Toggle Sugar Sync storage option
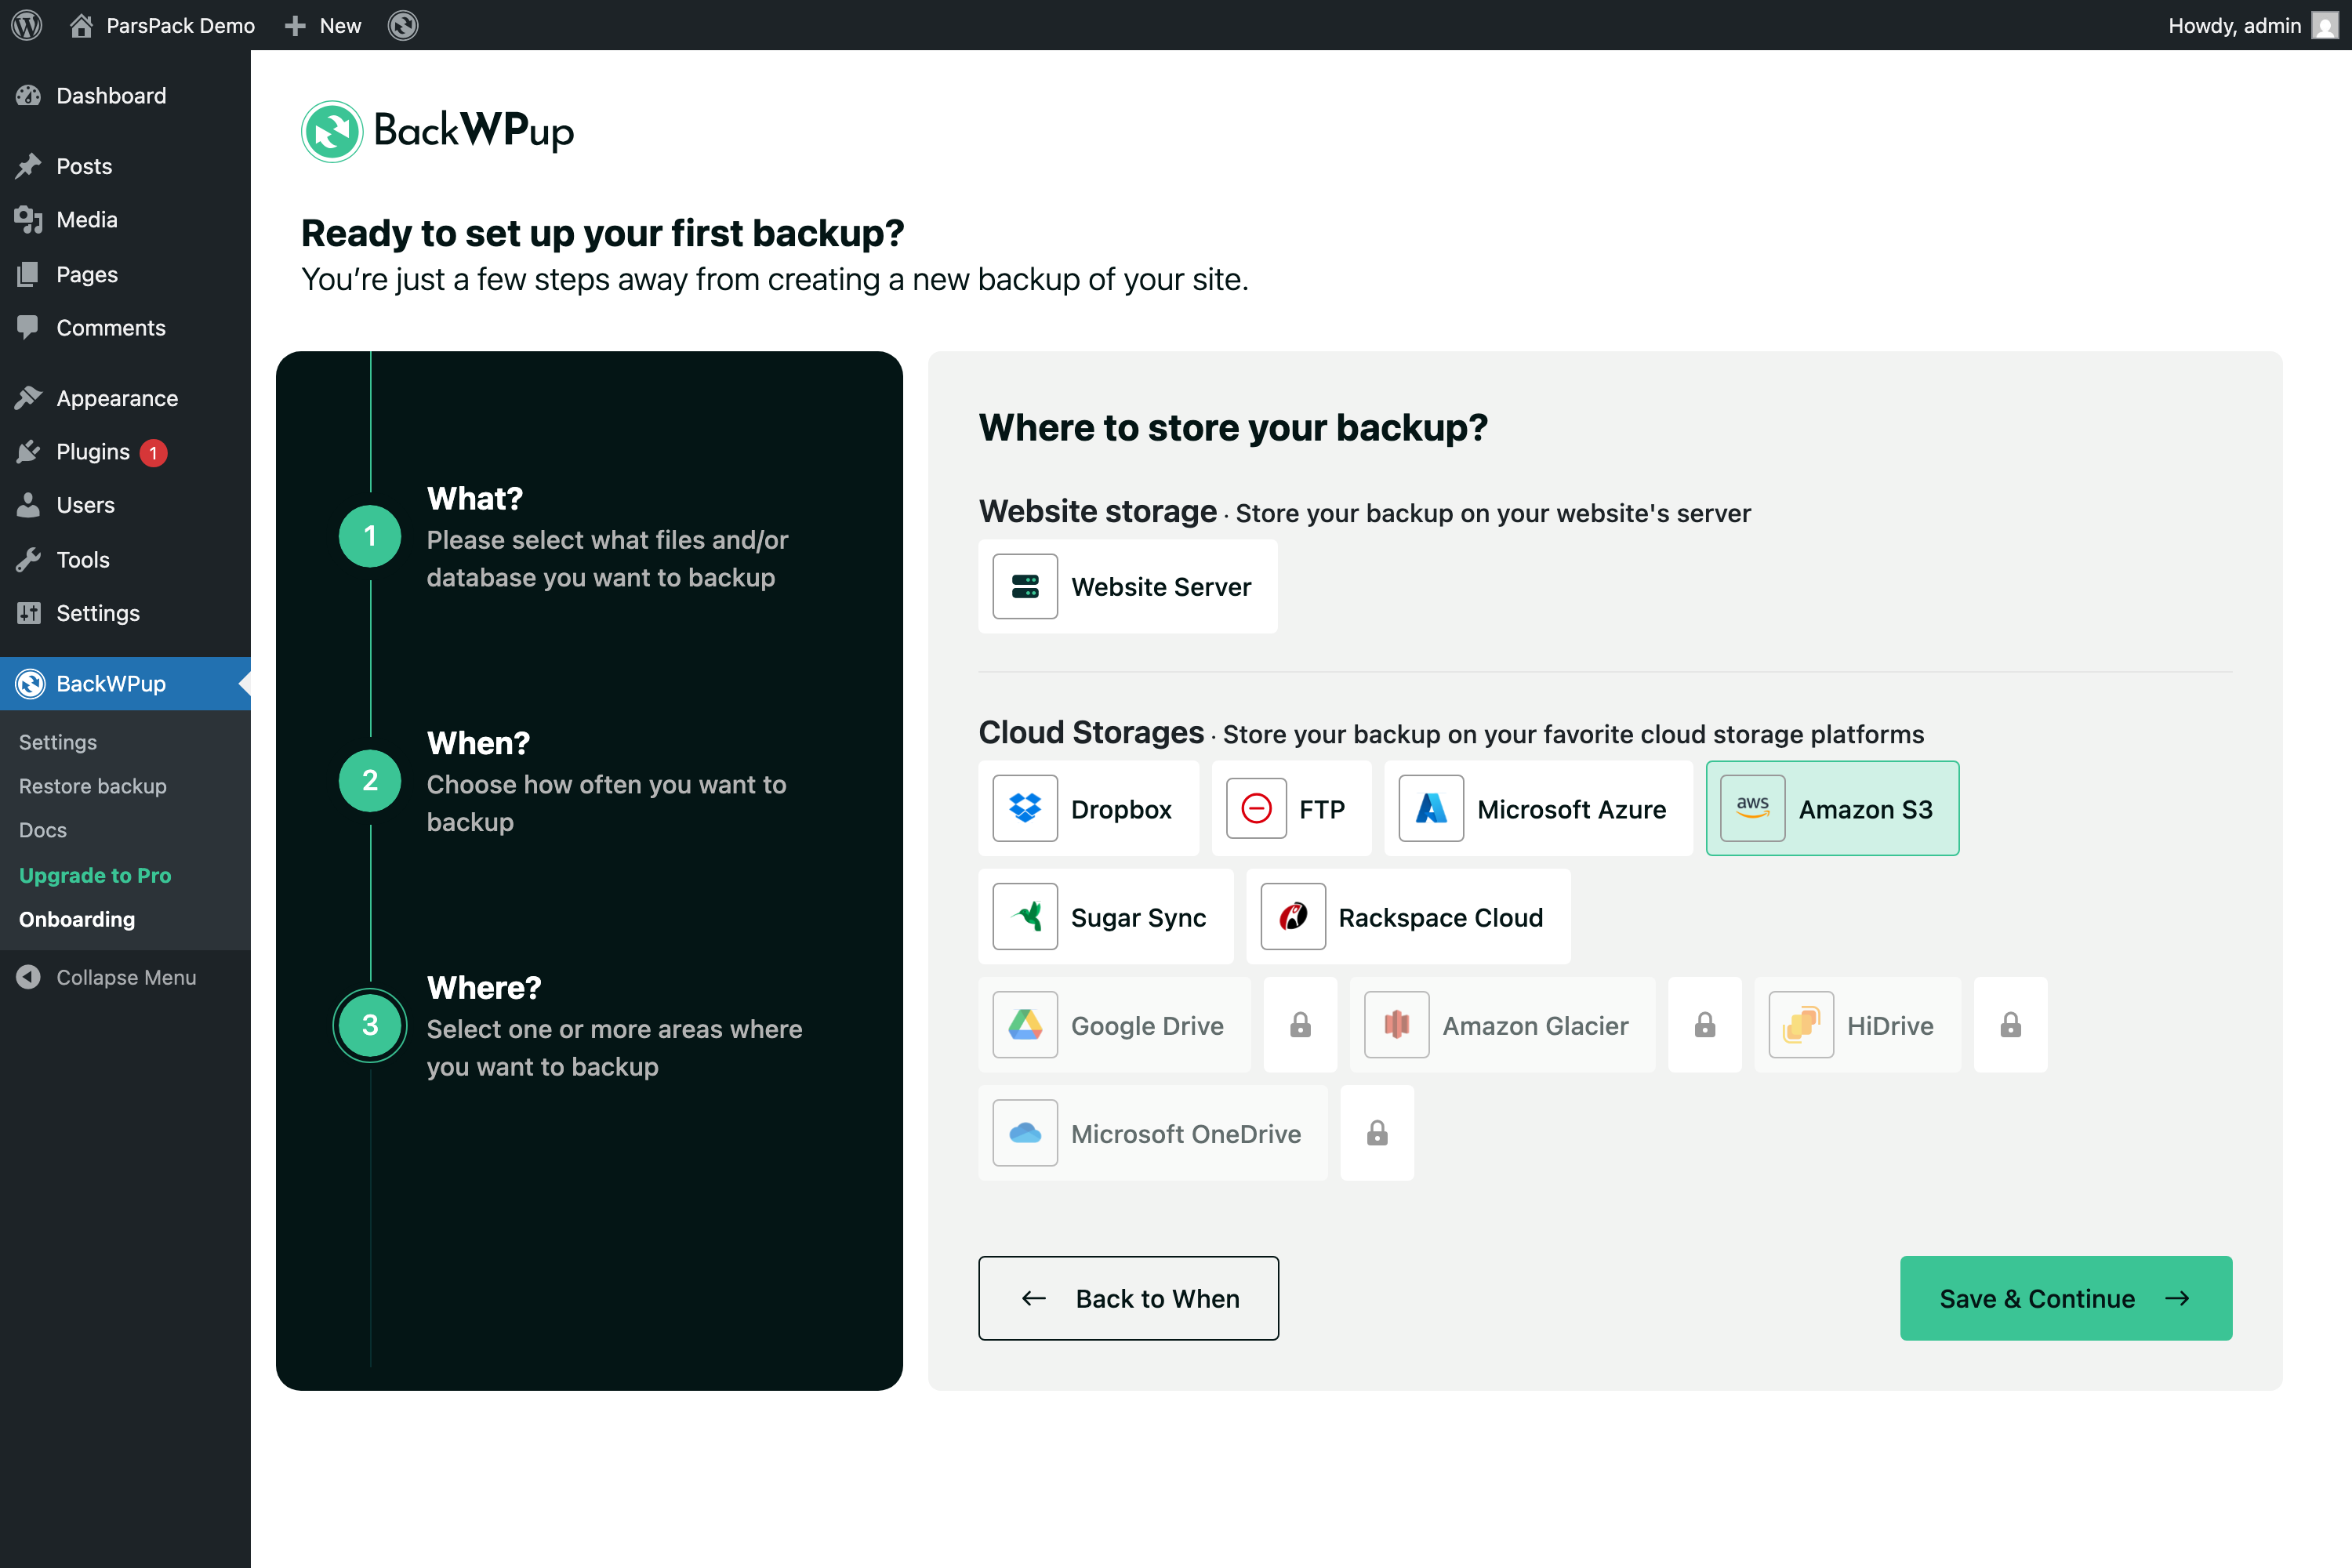Image resolution: width=2352 pixels, height=1568 pixels. pos(1106,917)
